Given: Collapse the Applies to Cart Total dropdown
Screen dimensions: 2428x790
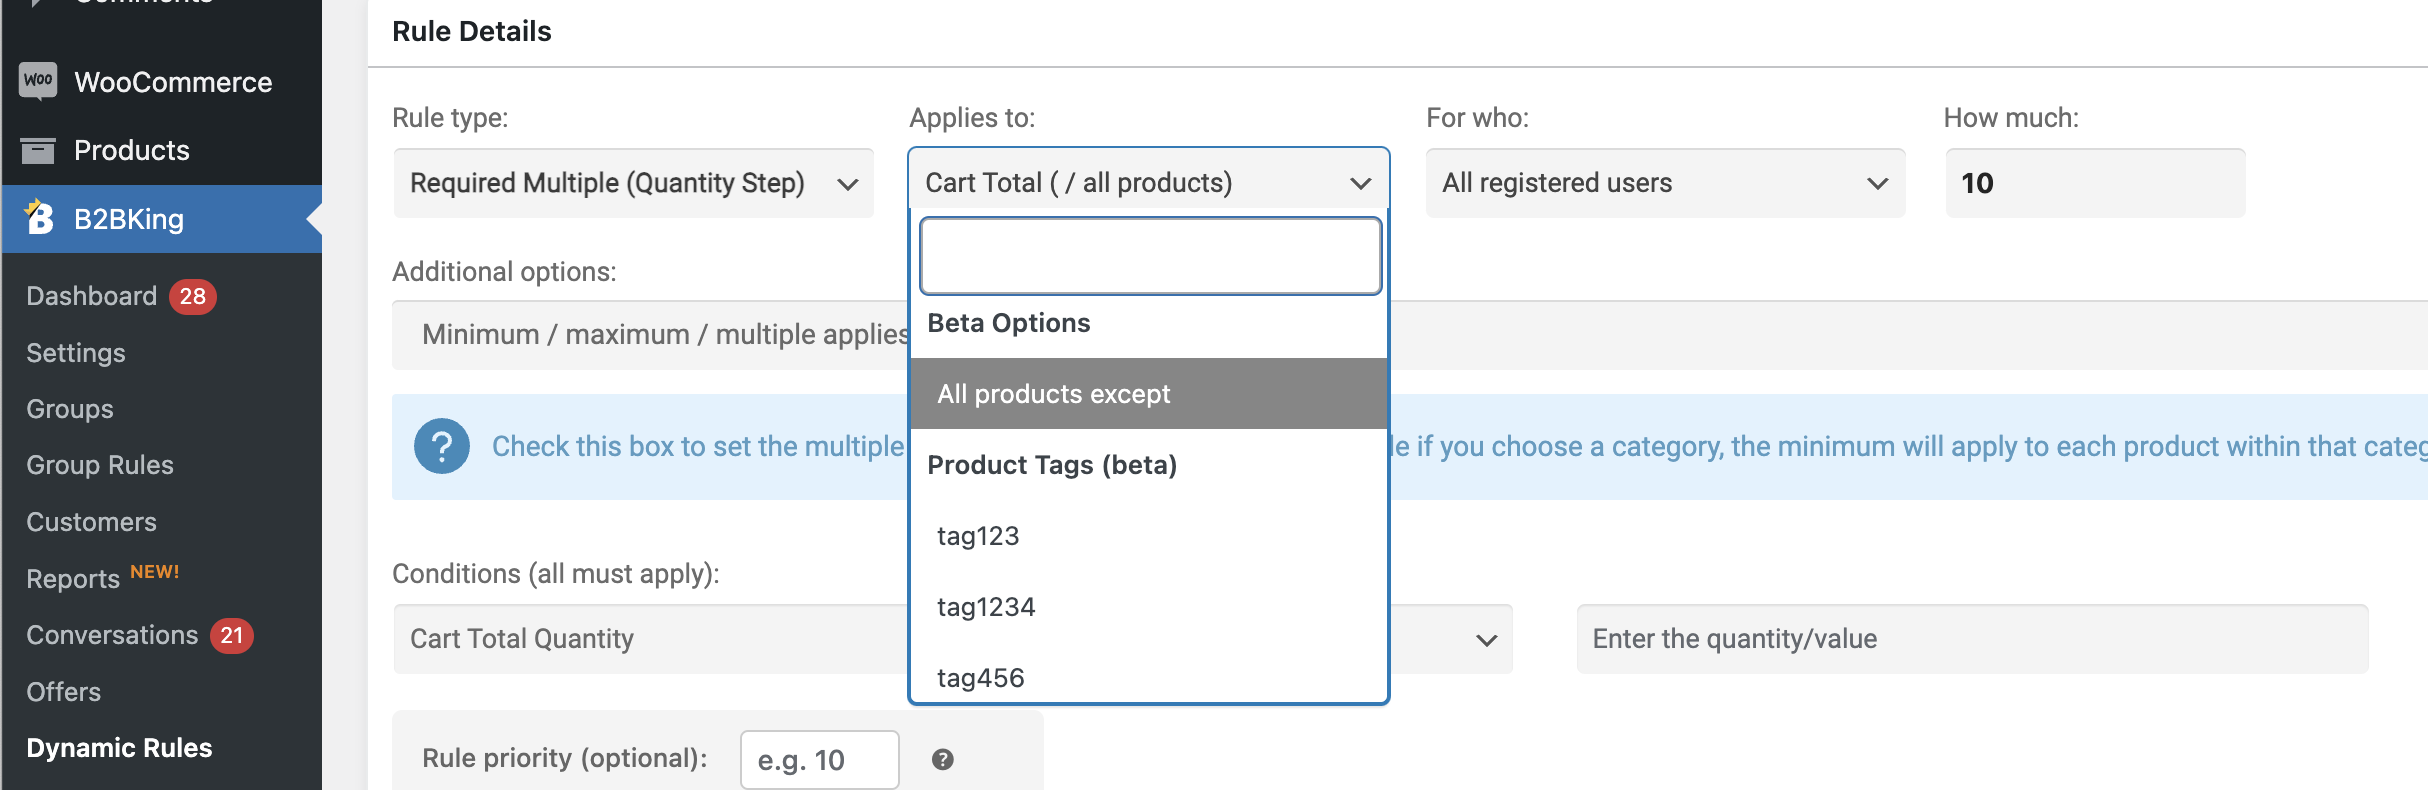Looking at the screenshot, I should pos(1149,183).
